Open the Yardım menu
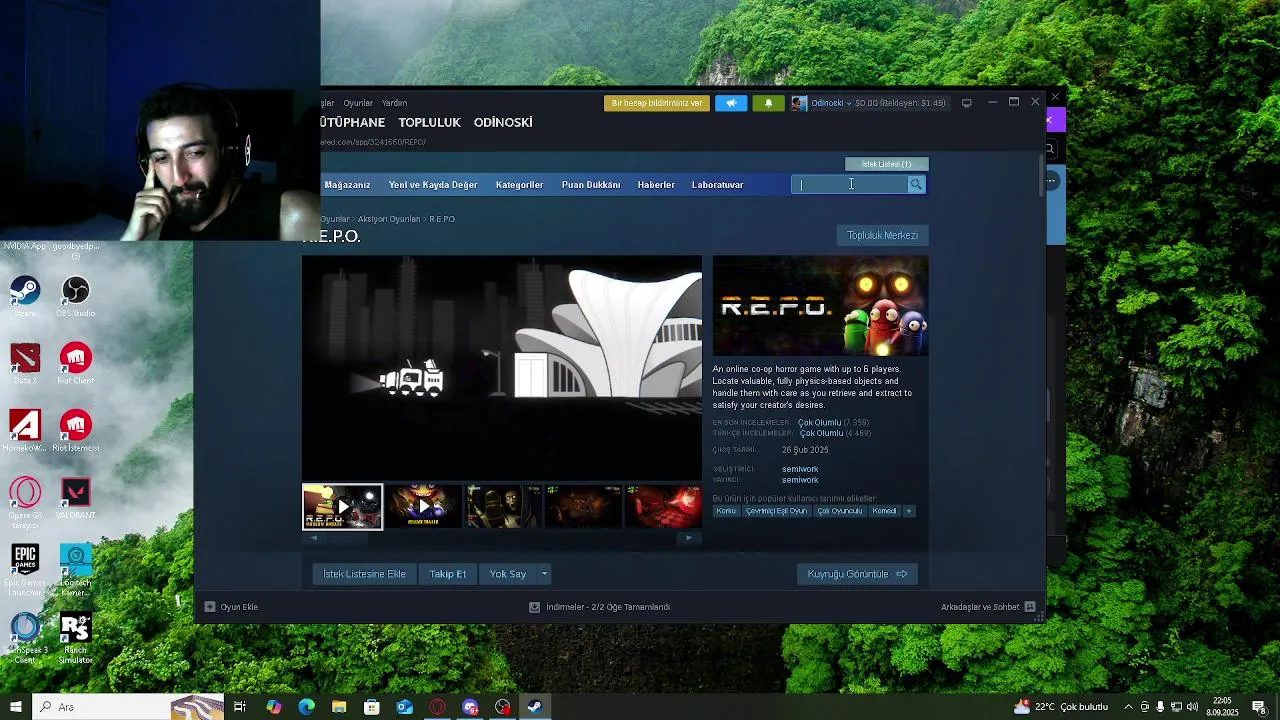 394,103
